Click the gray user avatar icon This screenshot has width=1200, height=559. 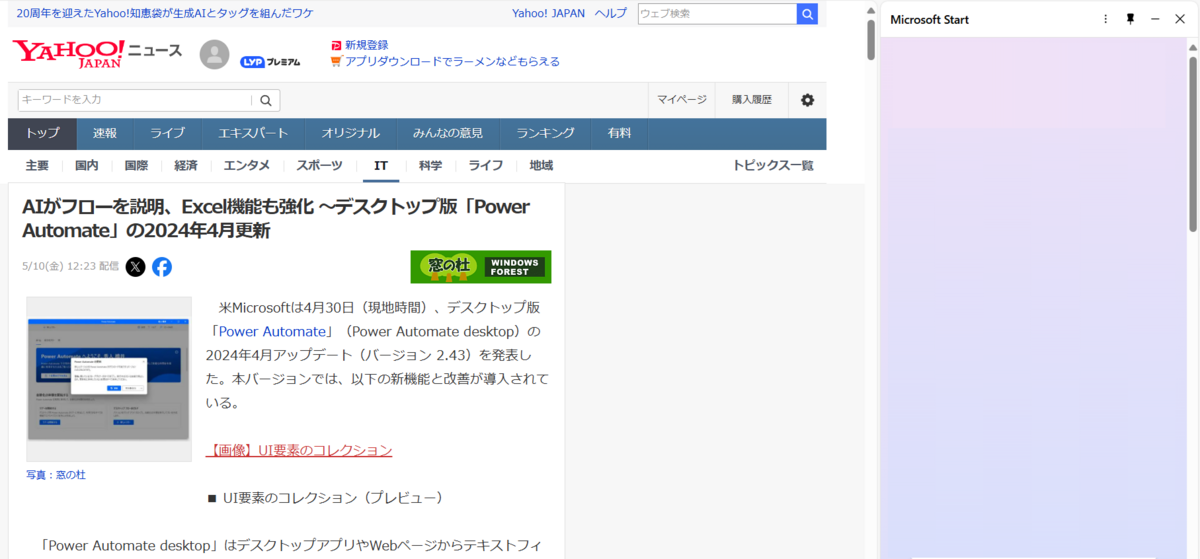215,55
